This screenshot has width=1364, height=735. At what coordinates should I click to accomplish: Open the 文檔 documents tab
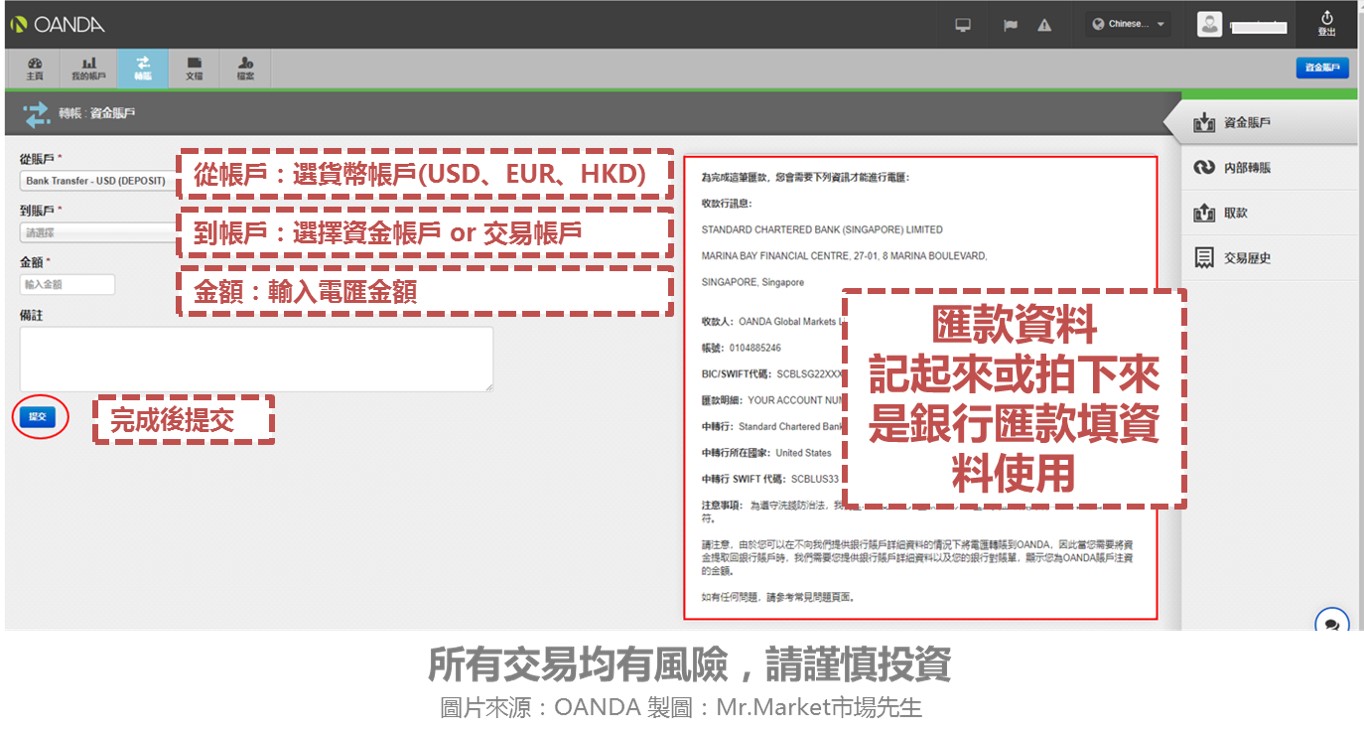194,68
